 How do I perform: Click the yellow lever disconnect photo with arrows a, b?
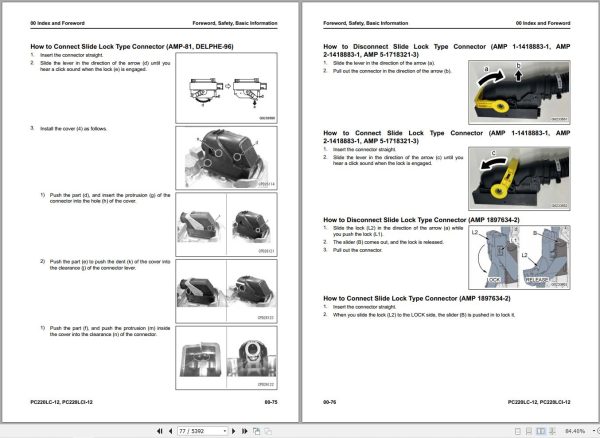pos(519,92)
